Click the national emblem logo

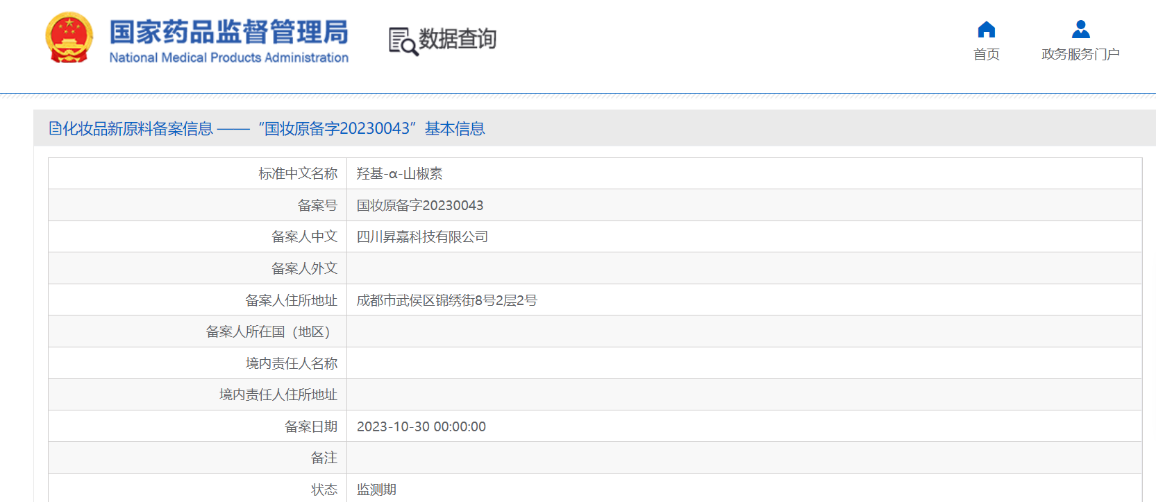69,39
